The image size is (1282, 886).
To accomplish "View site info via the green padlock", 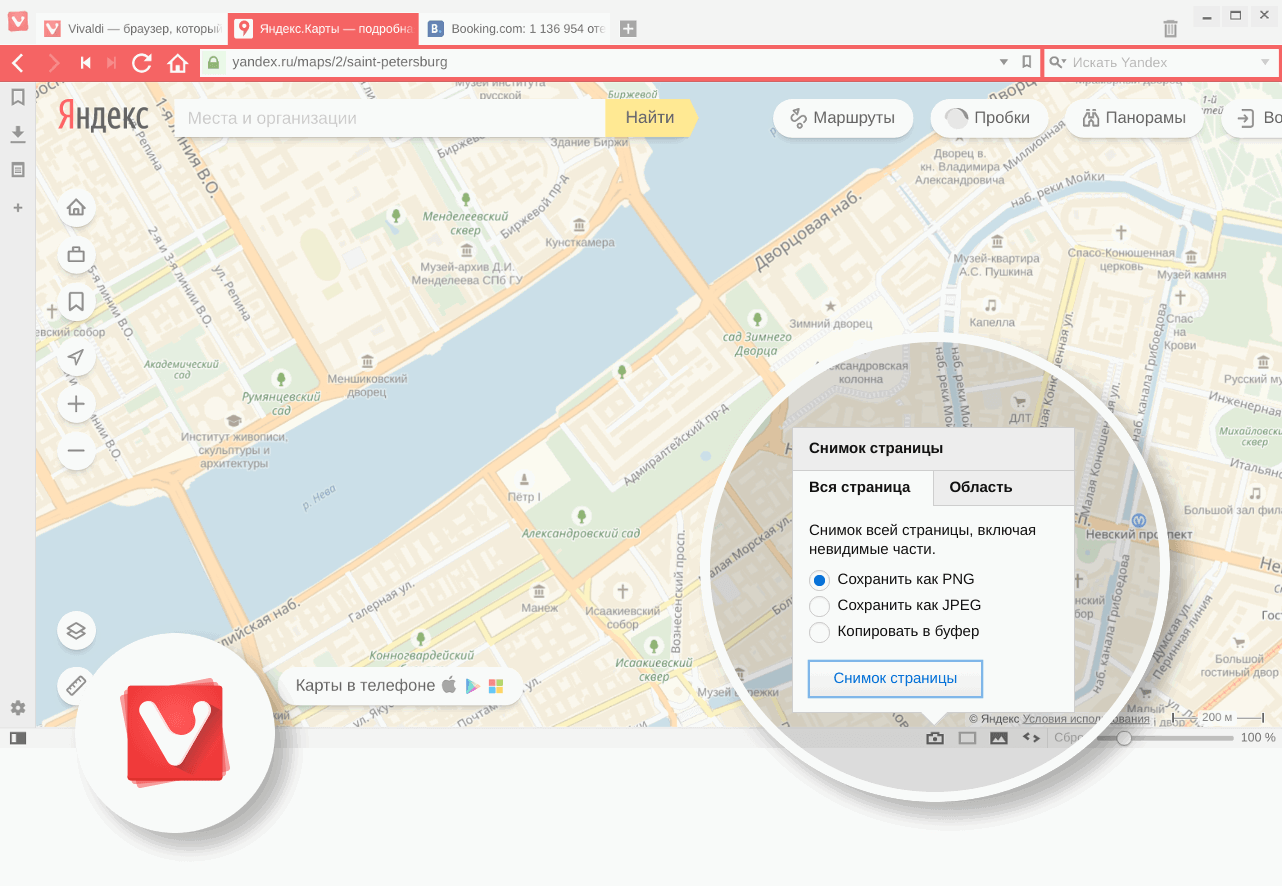I will (x=213, y=62).
